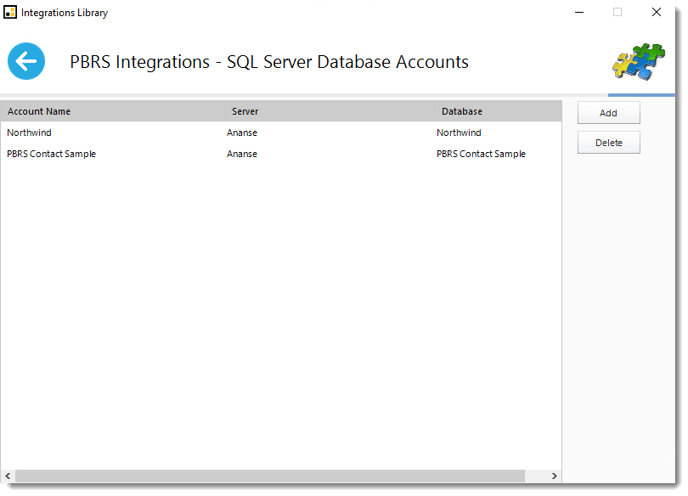Click the puzzle pieces integrations icon
The image size is (688, 496).
point(638,62)
